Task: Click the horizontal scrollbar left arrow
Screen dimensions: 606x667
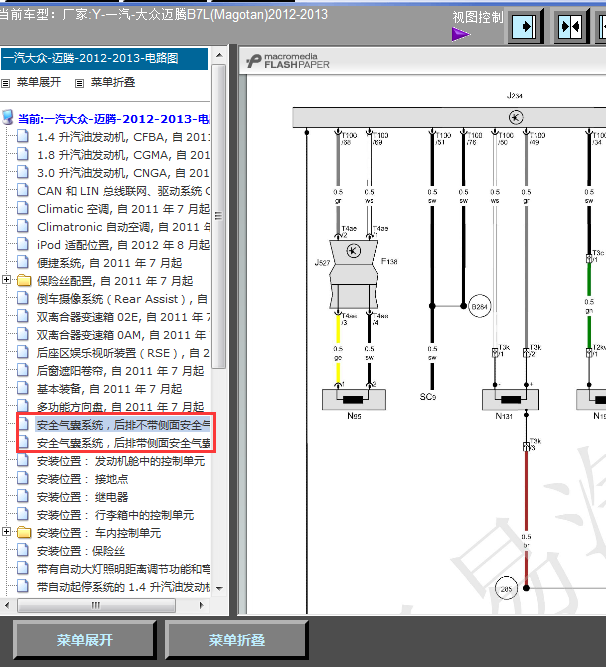Action: (x=7, y=605)
